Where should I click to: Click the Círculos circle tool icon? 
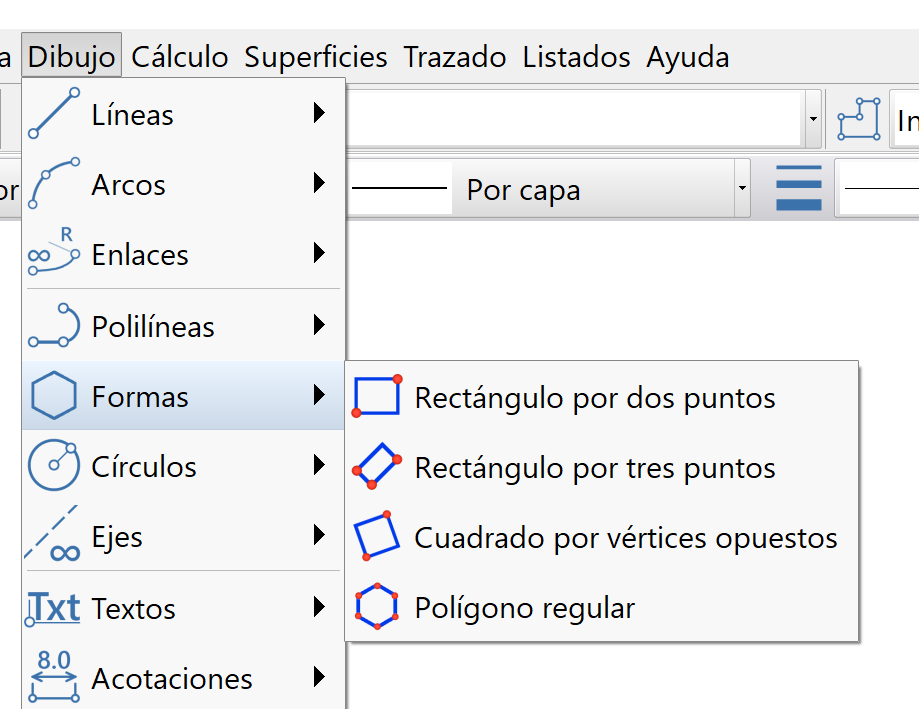click(x=52, y=466)
